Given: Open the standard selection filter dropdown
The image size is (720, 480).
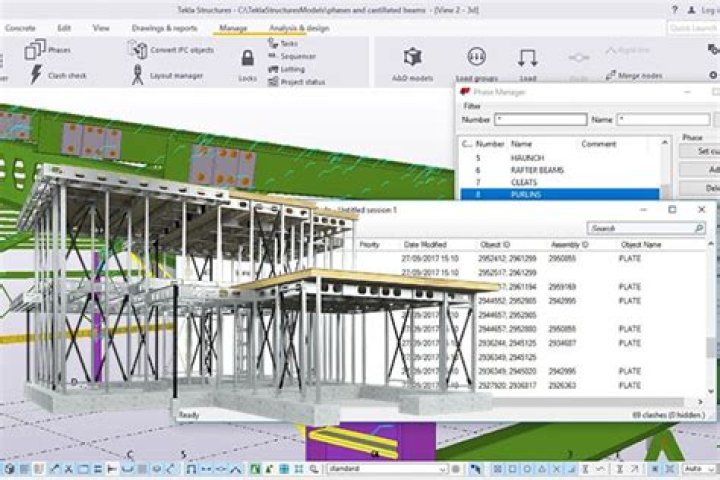Looking at the screenshot, I should tap(387, 469).
